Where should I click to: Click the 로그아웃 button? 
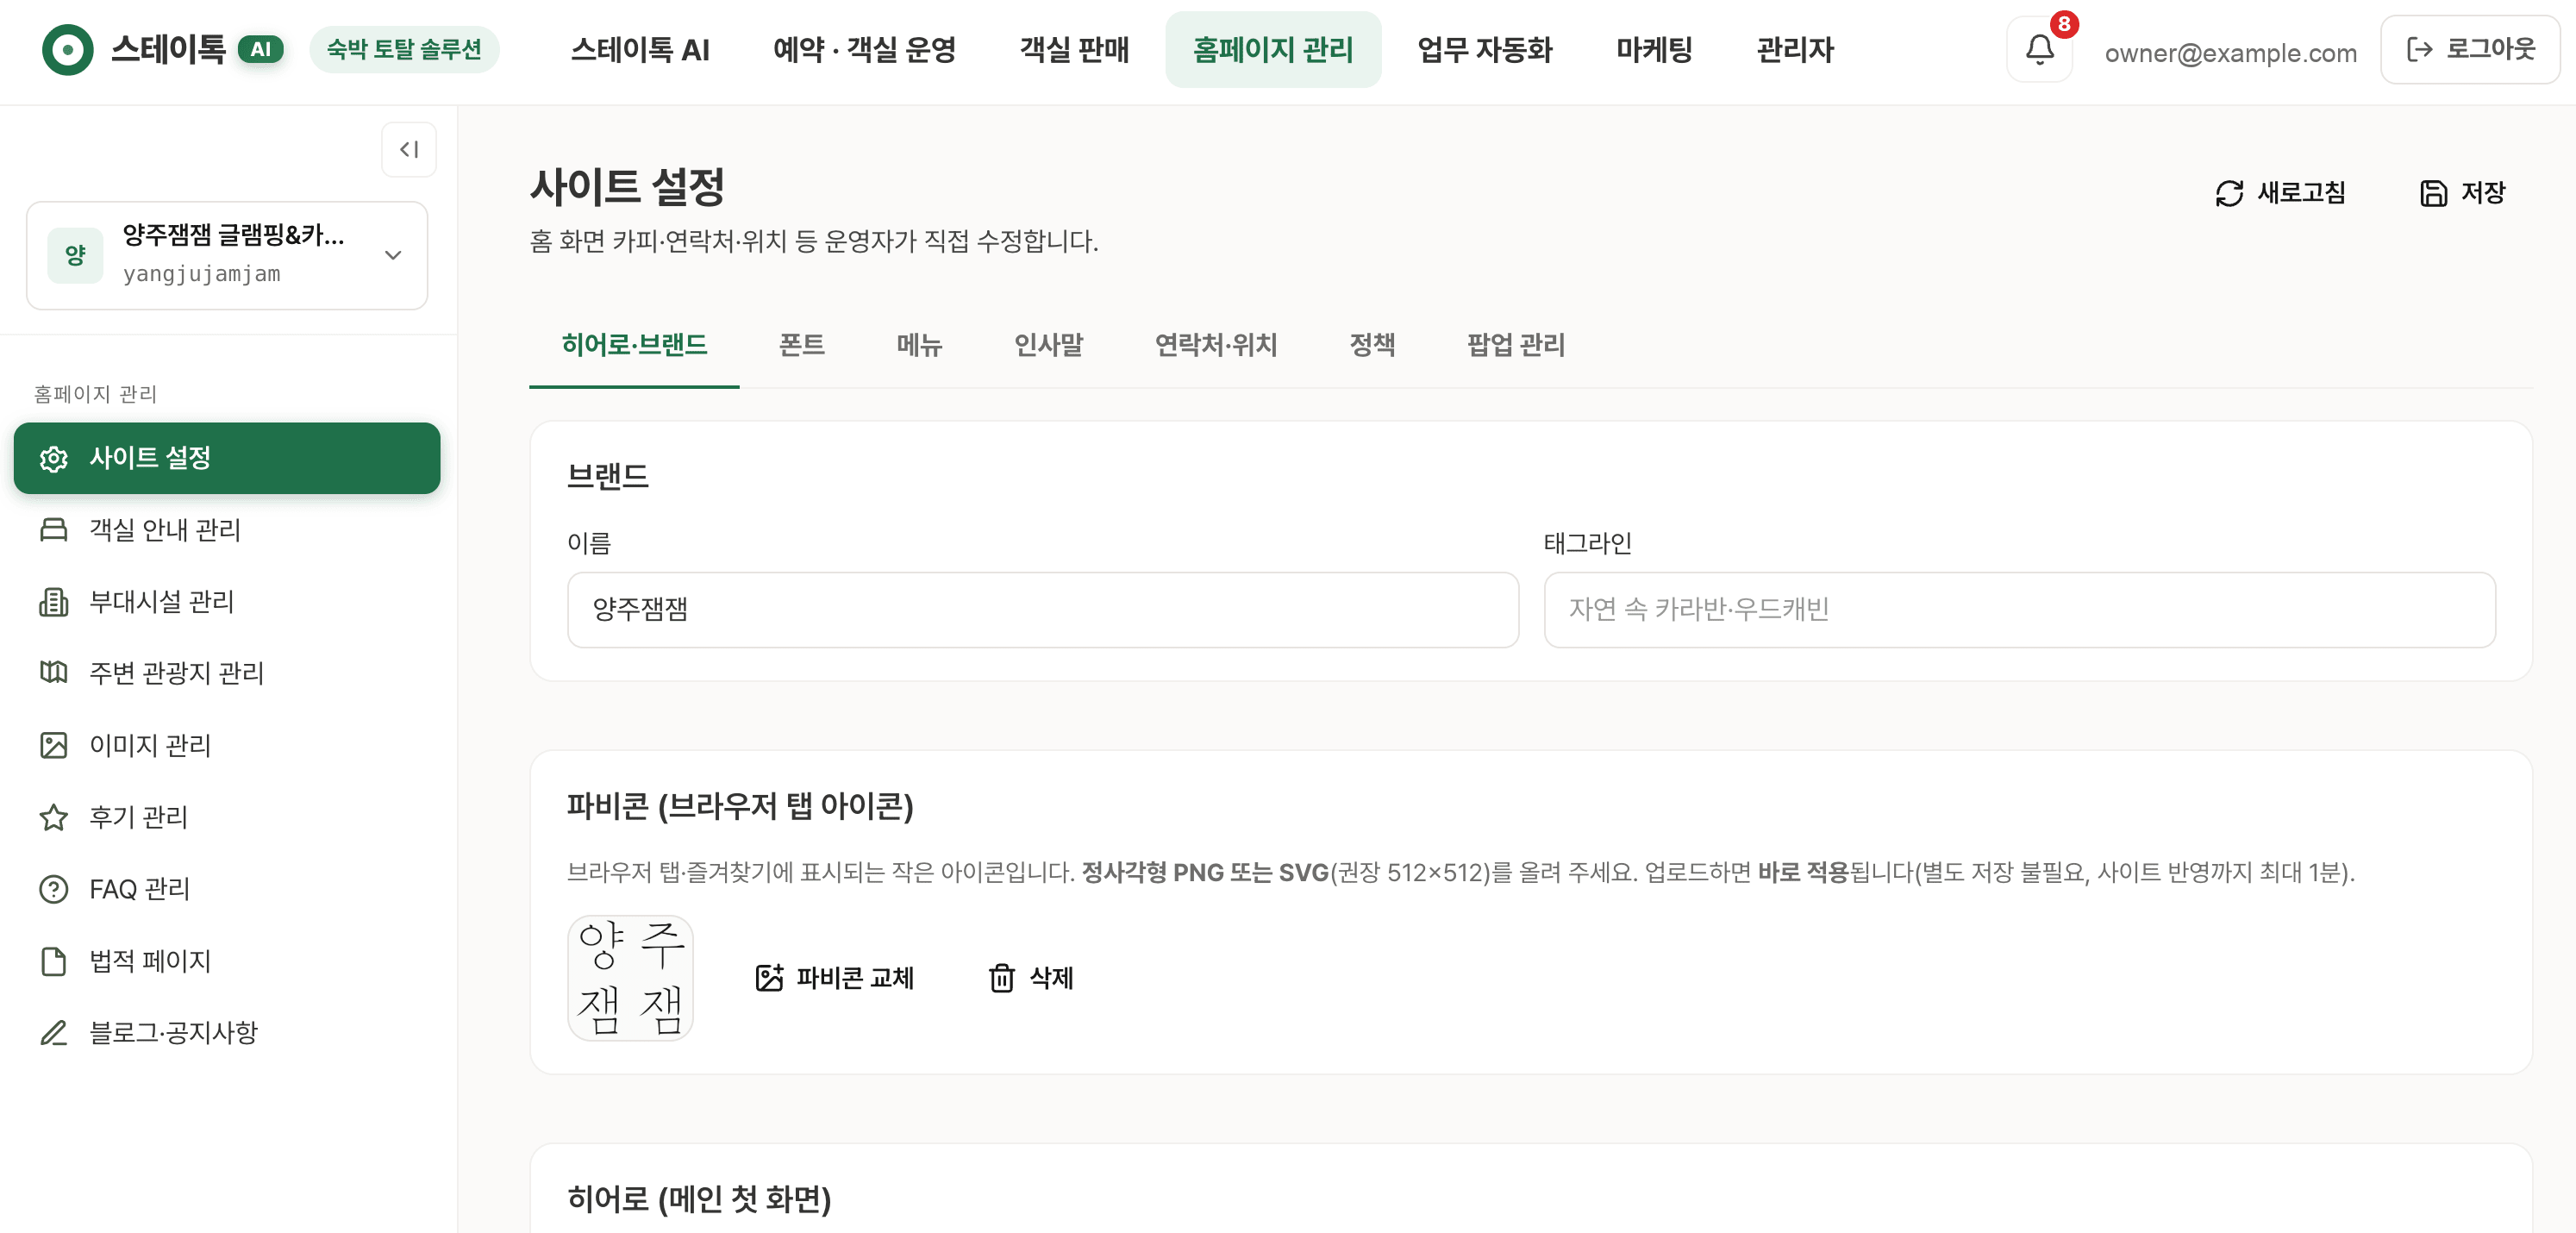click(x=2469, y=49)
